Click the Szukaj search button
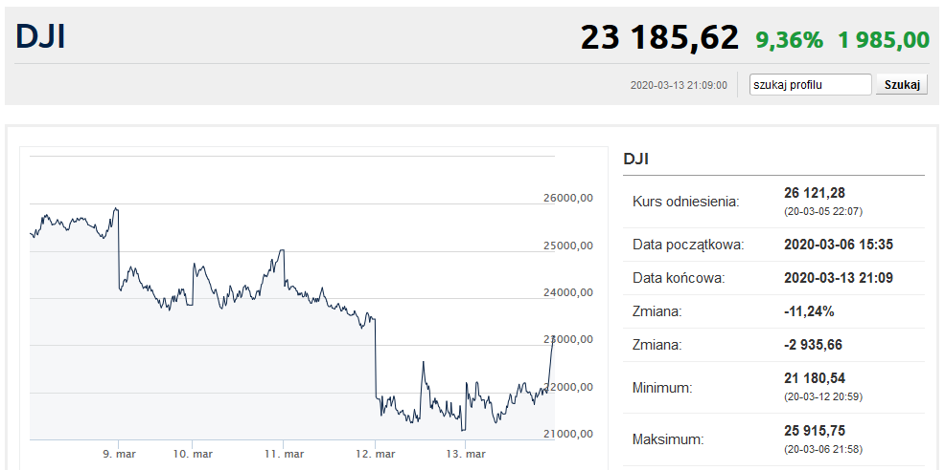The width and height of the screenshot is (945, 470). pos(902,85)
